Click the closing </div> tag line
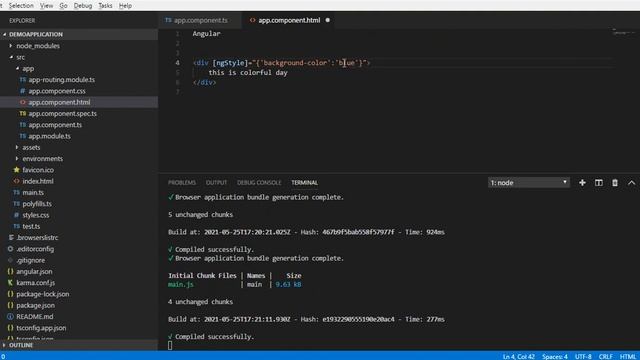The height and width of the screenshot is (360, 640). point(204,82)
